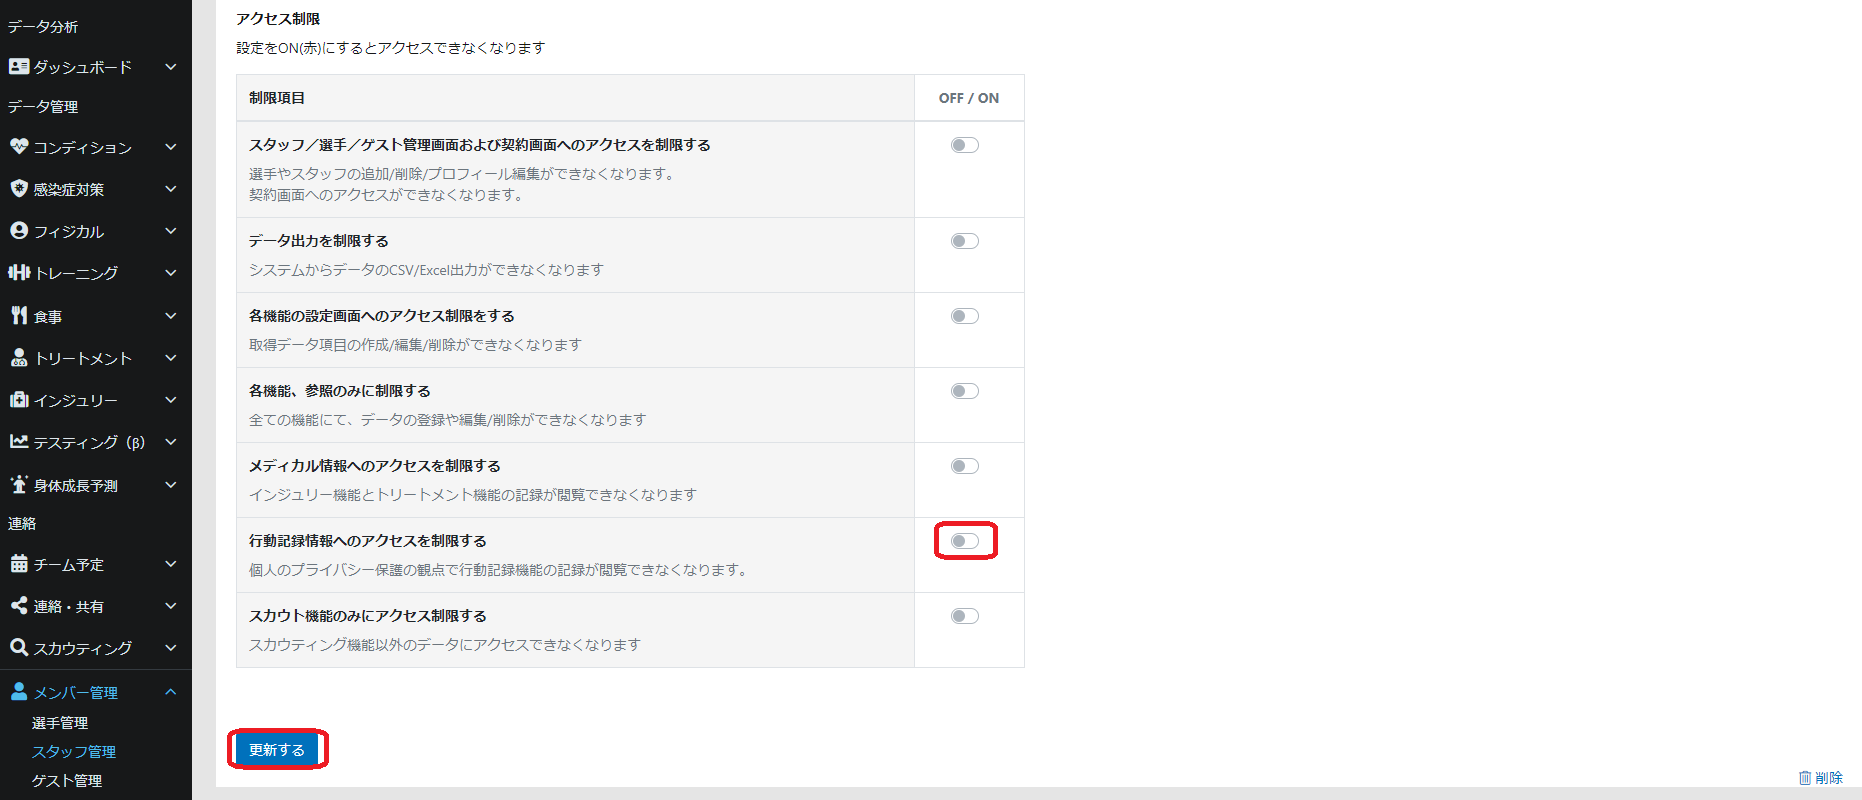Click the トレーニング dumbbell icon

19,272
